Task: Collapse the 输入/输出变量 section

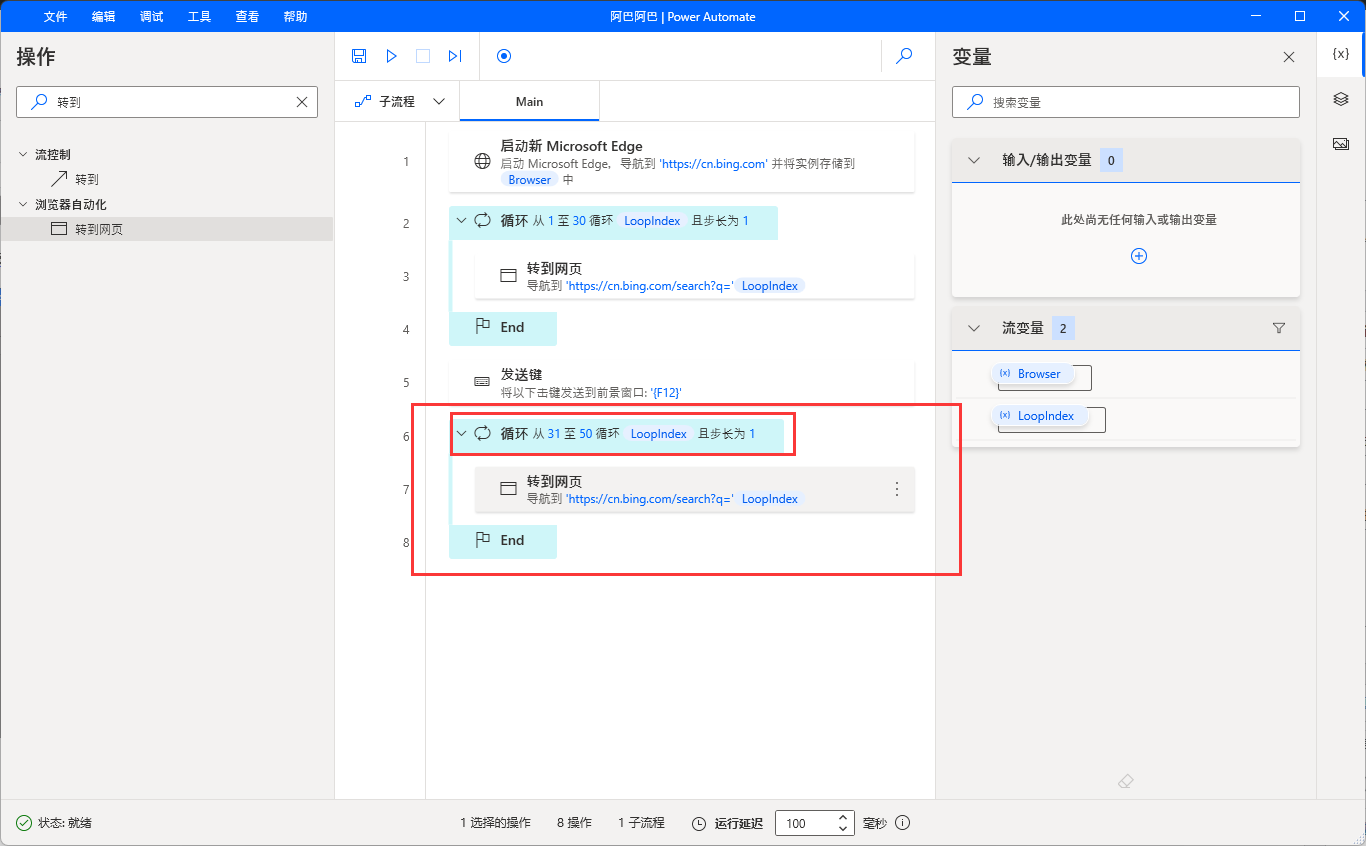Action: (x=974, y=160)
